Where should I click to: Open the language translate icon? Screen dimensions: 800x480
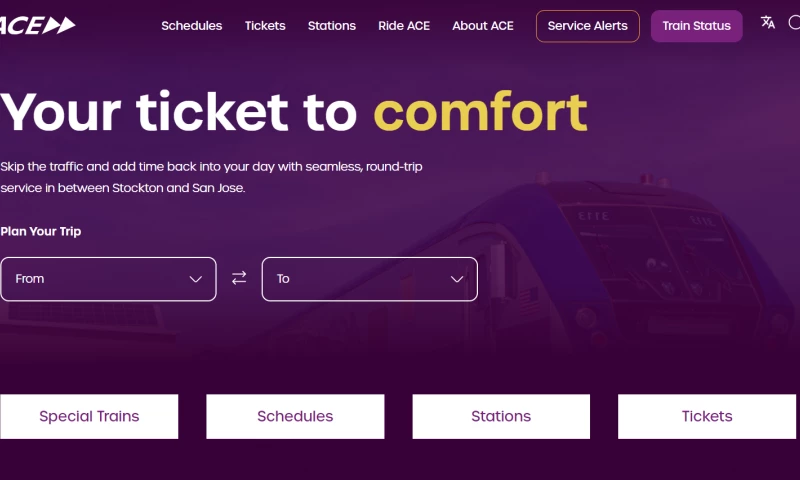coord(768,23)
